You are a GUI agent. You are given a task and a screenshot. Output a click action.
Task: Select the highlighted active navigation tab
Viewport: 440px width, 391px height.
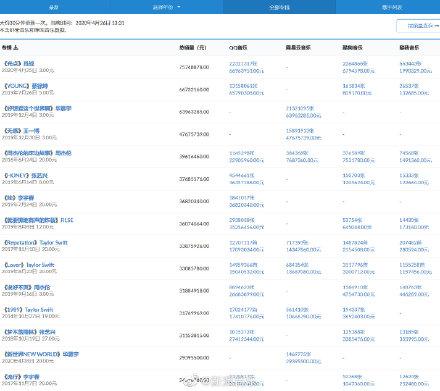[x=279, y=7]
